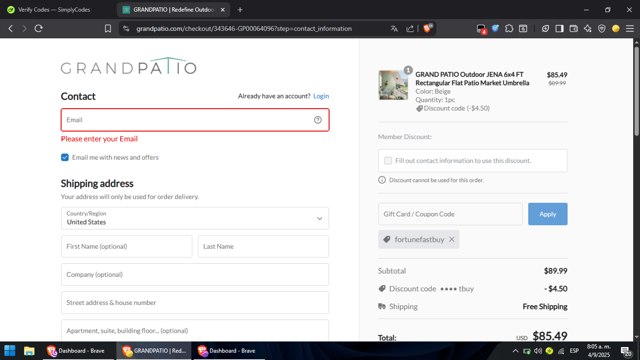Open Windows Start menu
640x360 pixels.
(x=10, y=351)
